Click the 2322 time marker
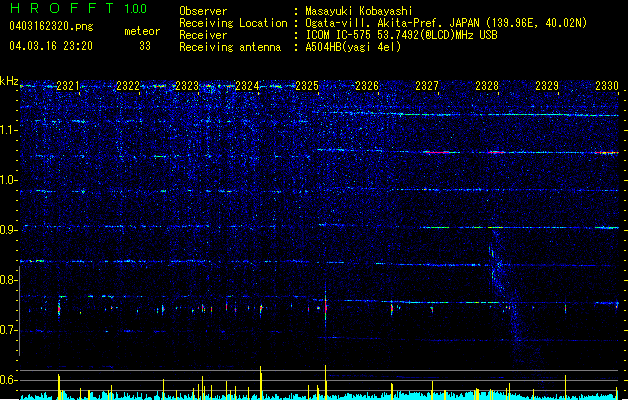 [128, 86]
